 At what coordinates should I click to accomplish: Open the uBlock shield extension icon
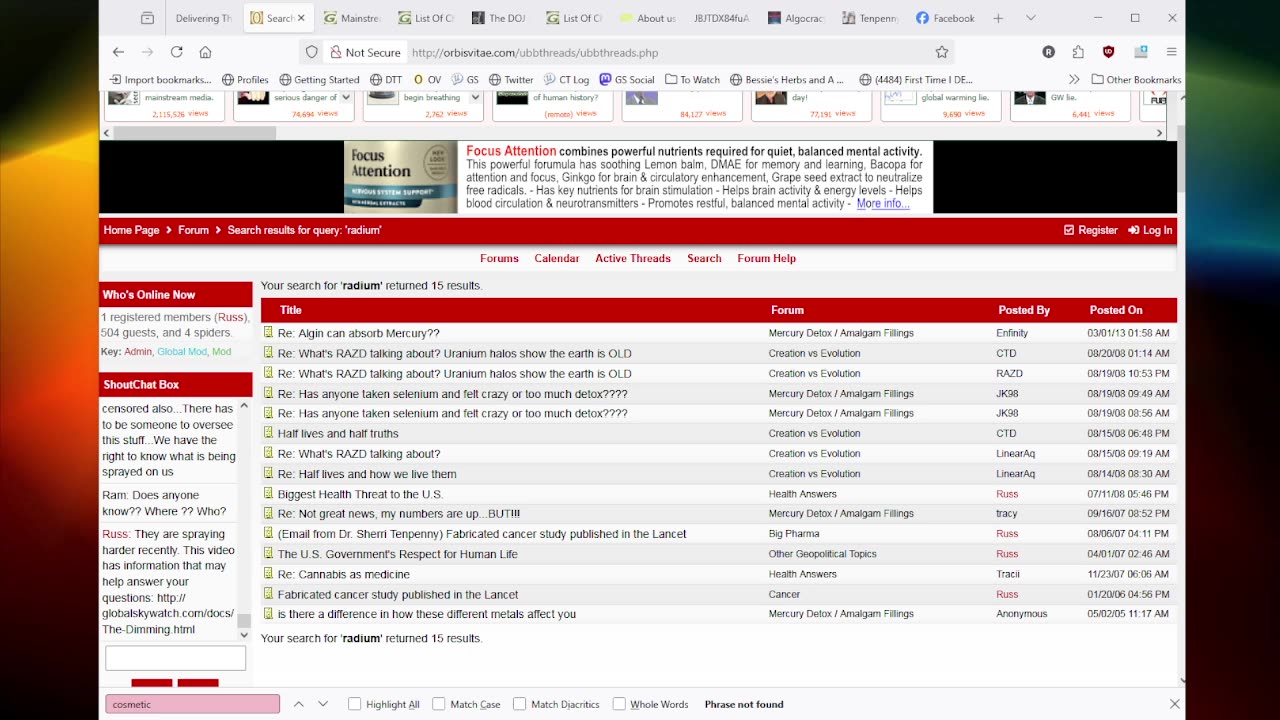coord(1108,52)
